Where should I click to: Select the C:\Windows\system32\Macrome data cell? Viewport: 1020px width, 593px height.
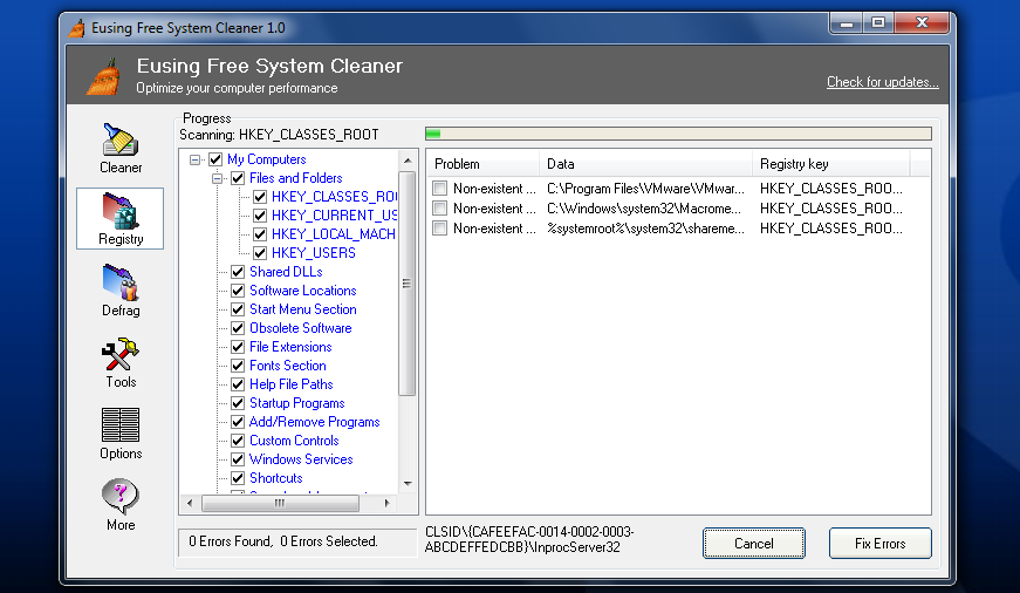click(644, 209)
